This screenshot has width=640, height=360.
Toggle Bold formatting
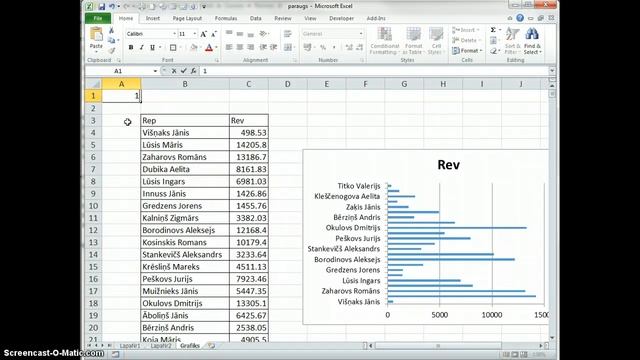[x=131, y=48]
